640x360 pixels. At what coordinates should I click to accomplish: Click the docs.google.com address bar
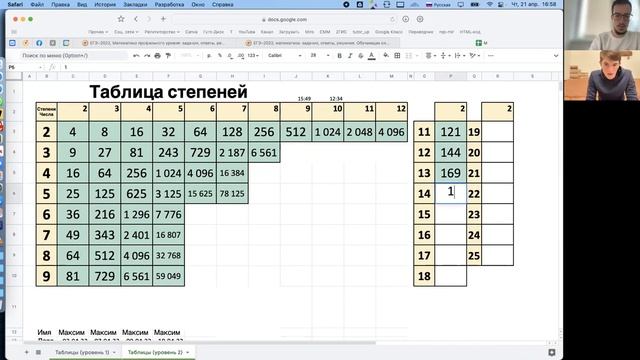pyautogui.click(x=284, y=19)
